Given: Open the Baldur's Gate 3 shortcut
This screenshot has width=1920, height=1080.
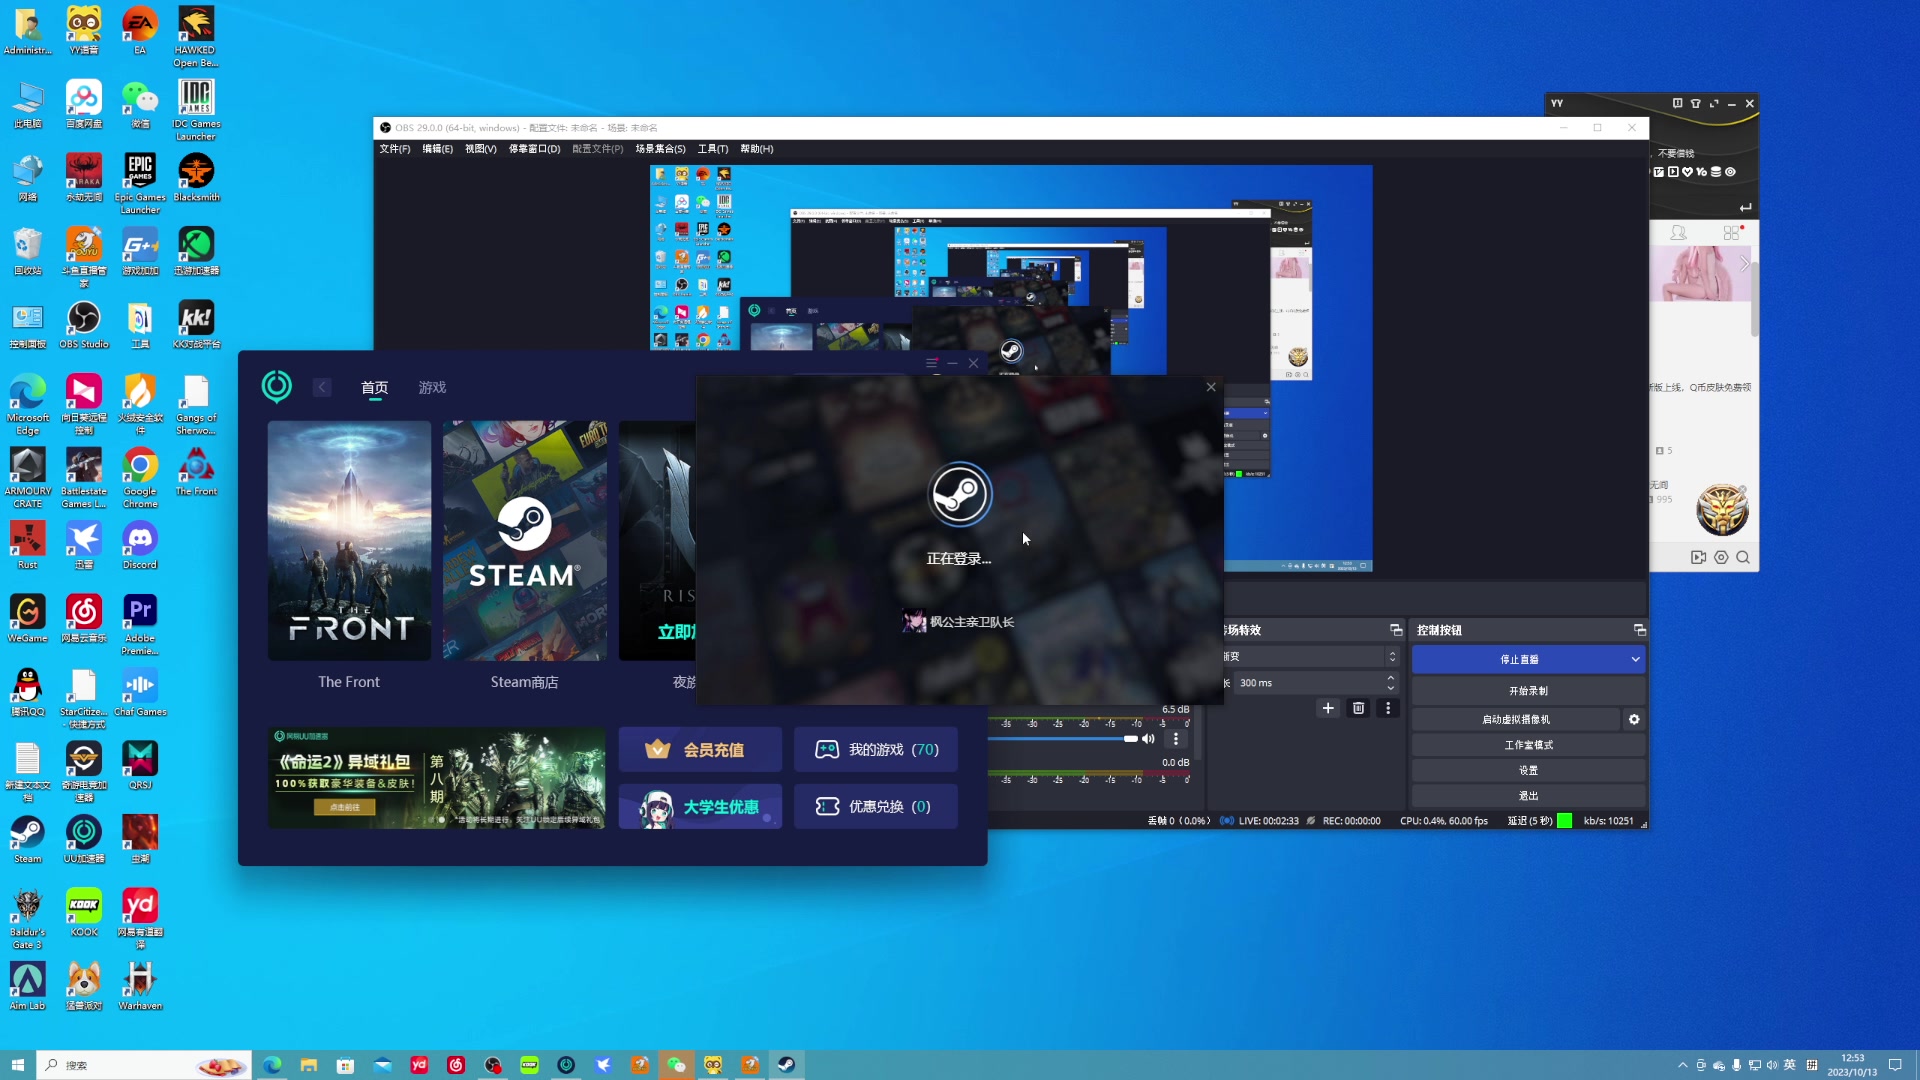Looking at the screenshot, I should (28, 919).
